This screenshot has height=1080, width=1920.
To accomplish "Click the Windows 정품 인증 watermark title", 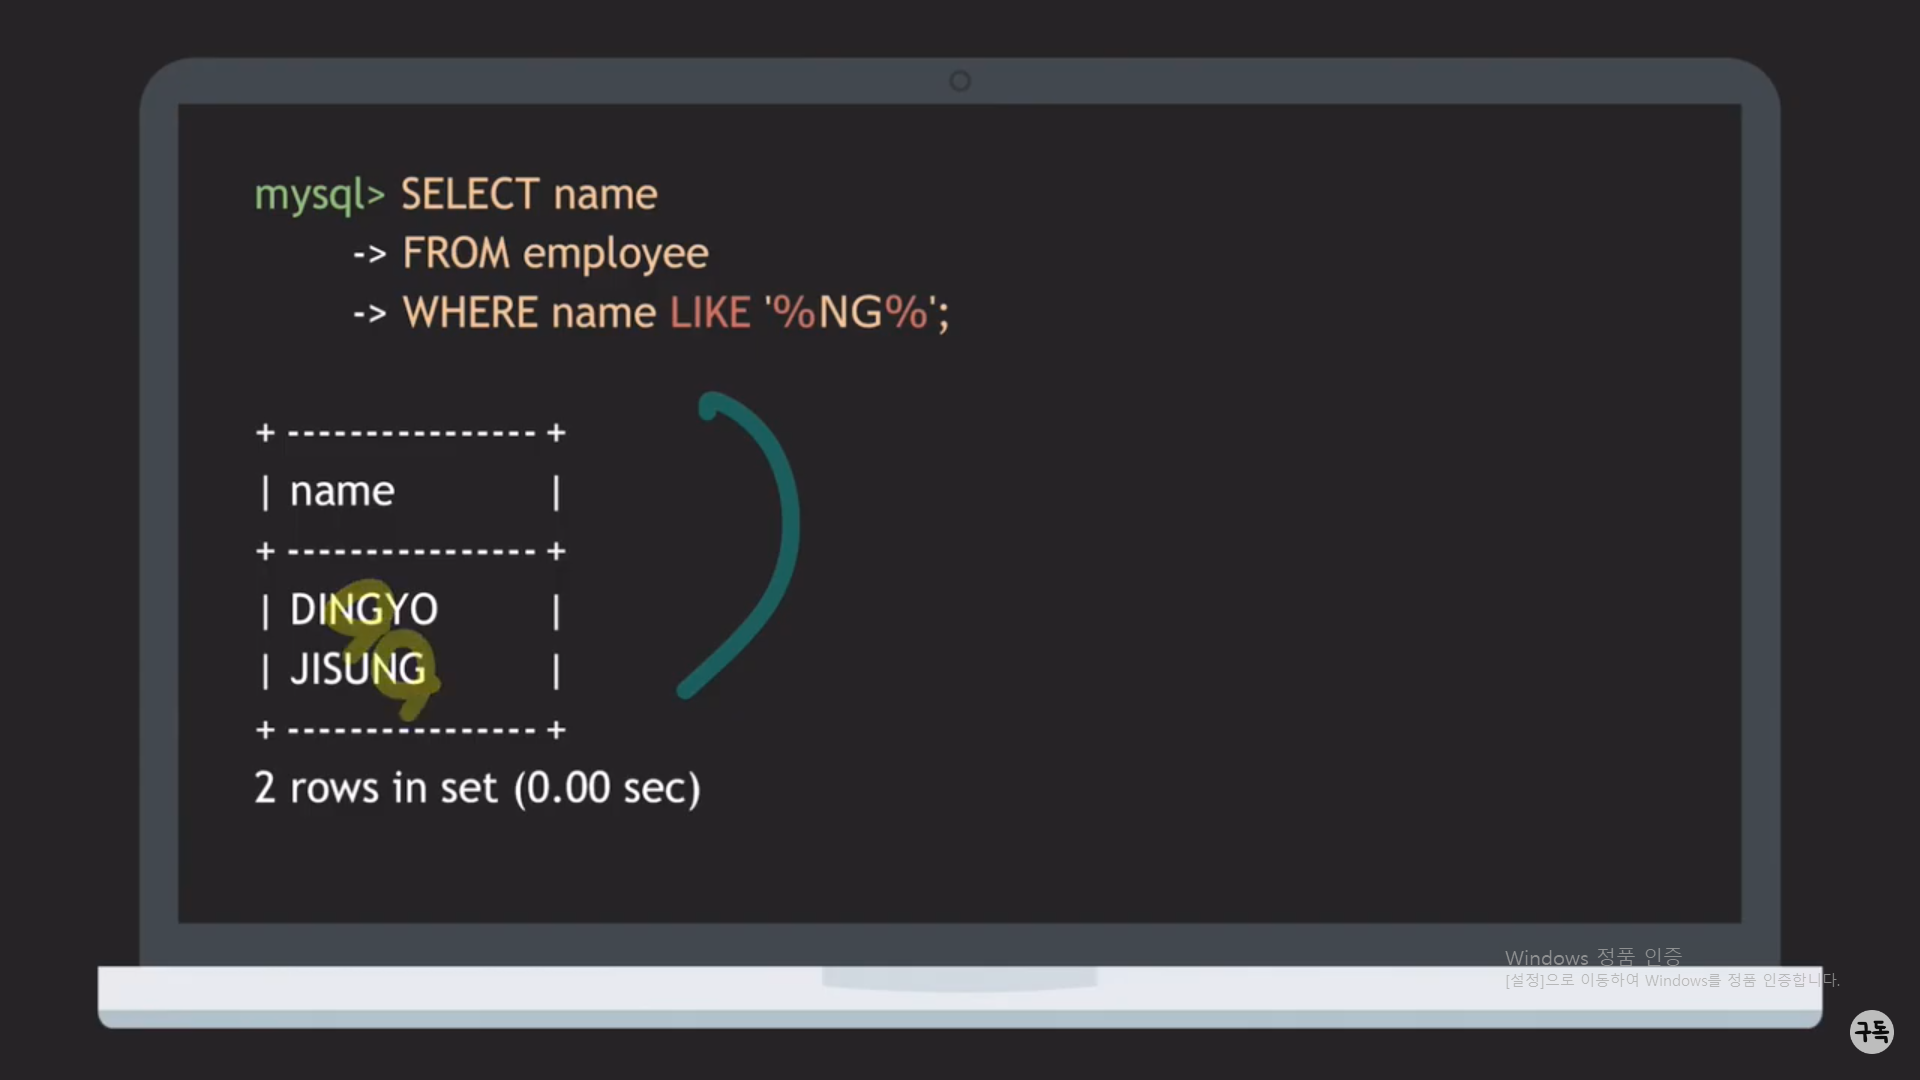I will [x=1593, y=957].
